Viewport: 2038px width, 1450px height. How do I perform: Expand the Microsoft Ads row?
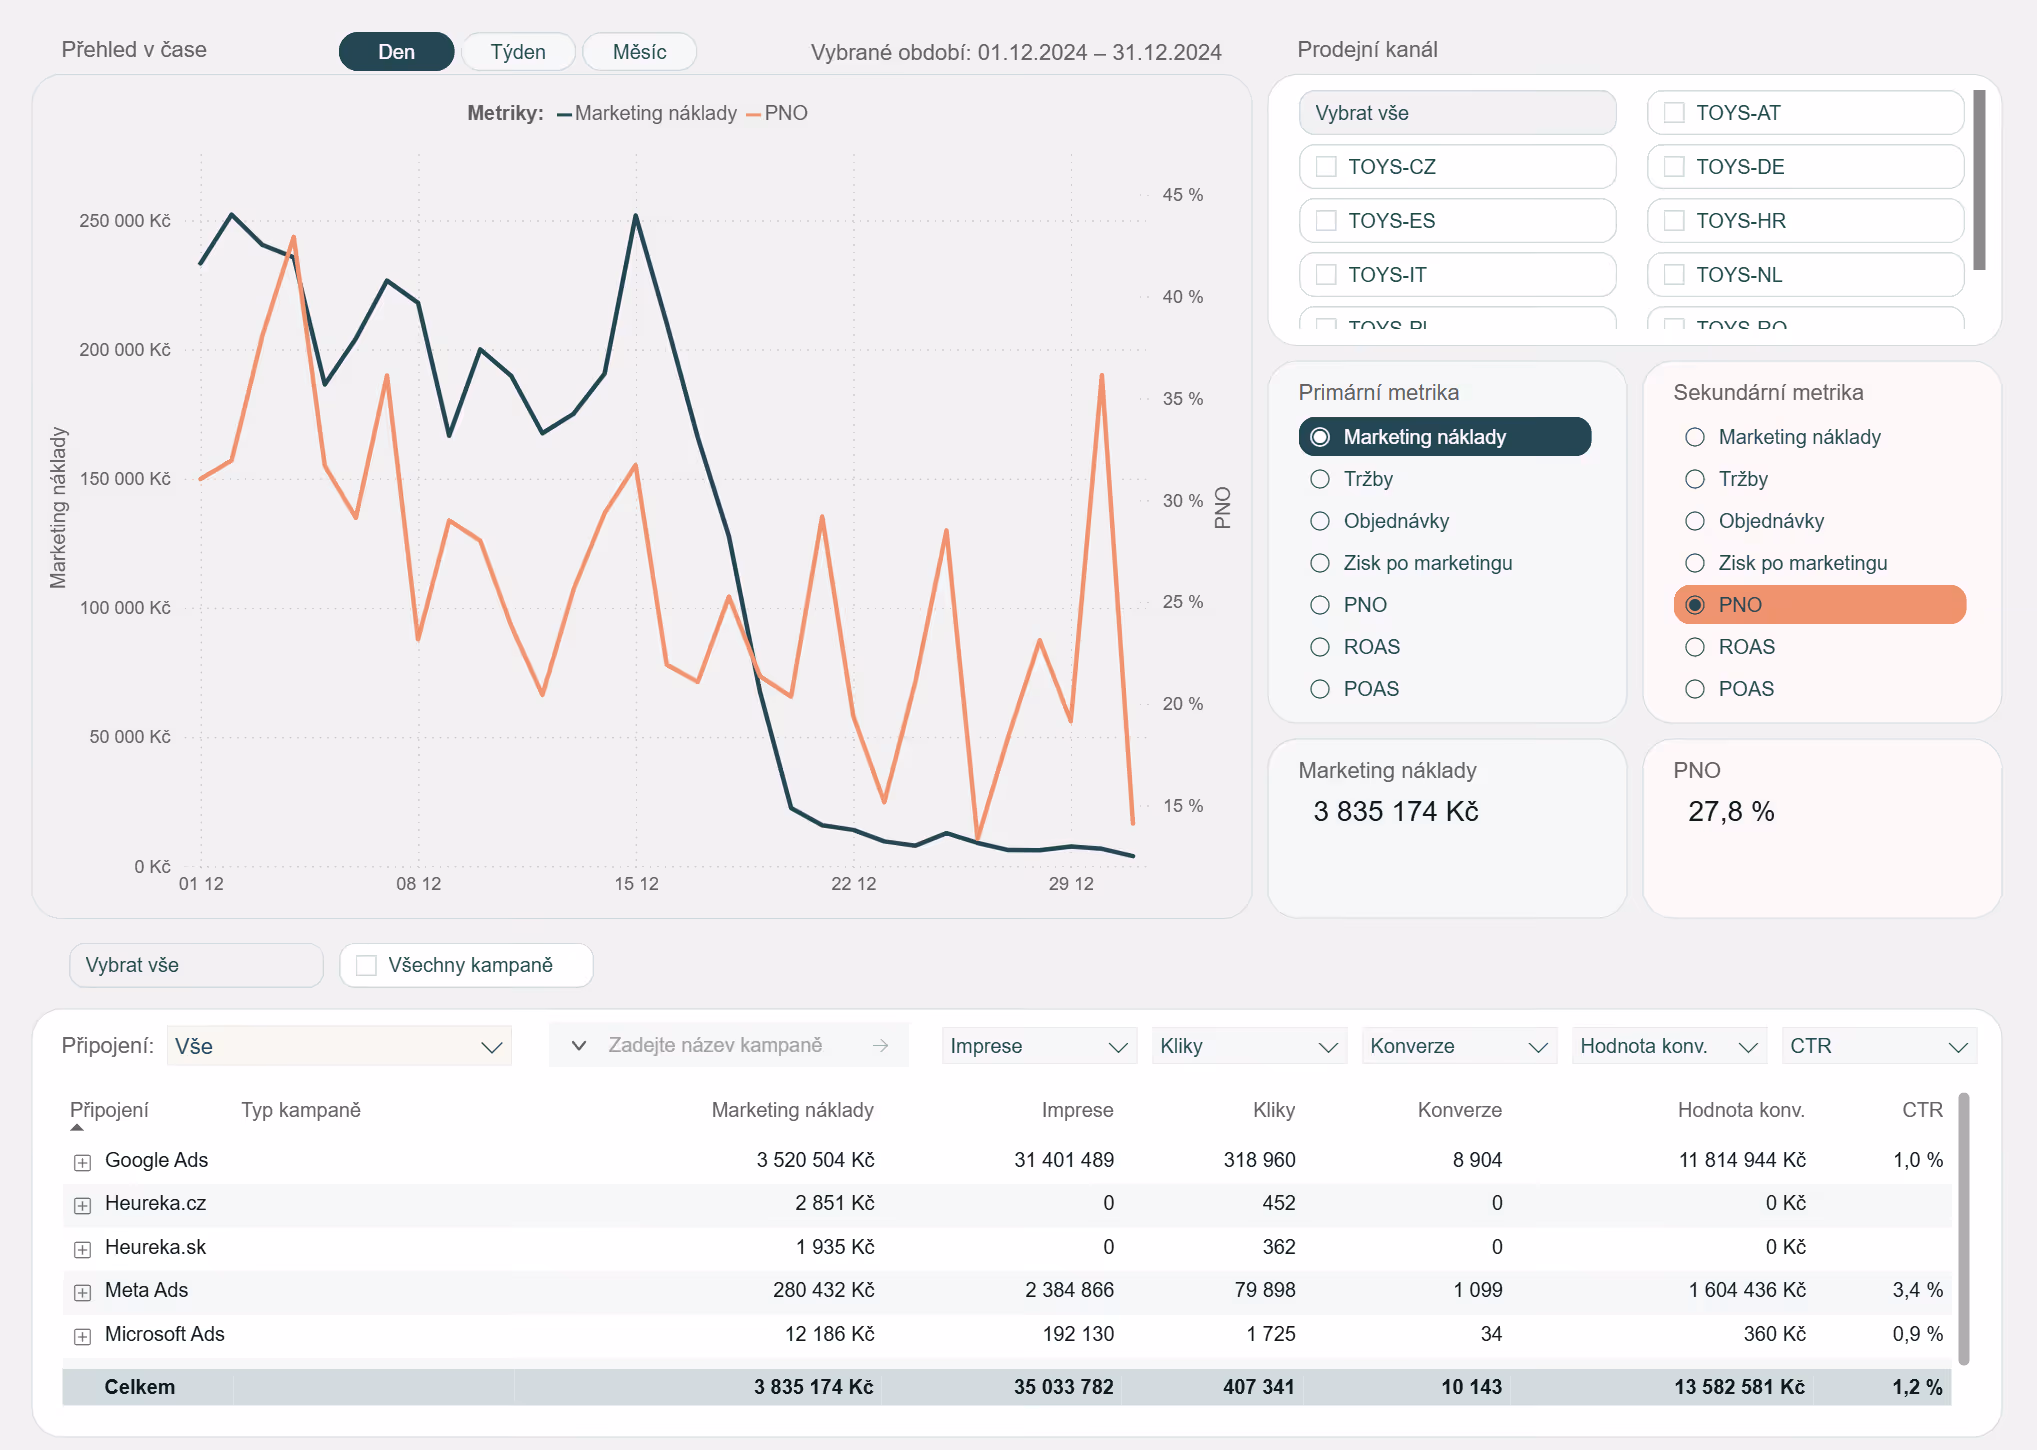click(83, 1336)
